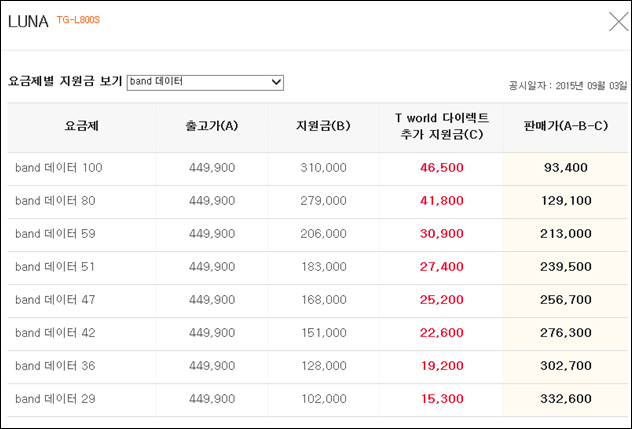Image resolution: width=632 pixels, height=429 pixels.
Task: Click the 46,500 additional subsidy value
Action: (442, 168)
